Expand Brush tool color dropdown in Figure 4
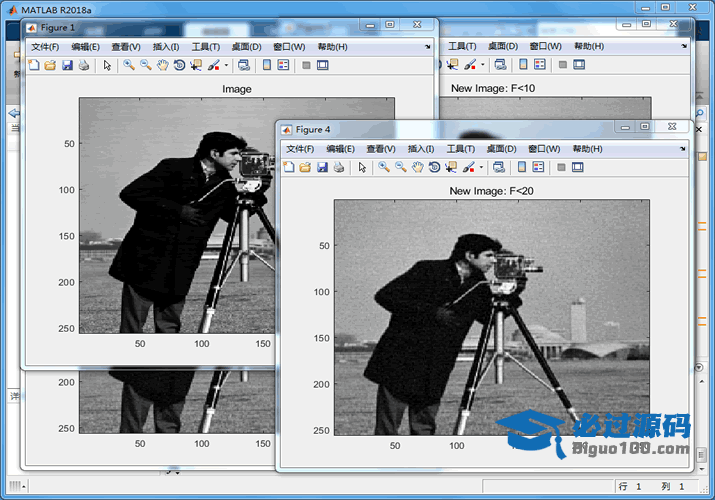 pyautogui.click(x=481, y=167)
